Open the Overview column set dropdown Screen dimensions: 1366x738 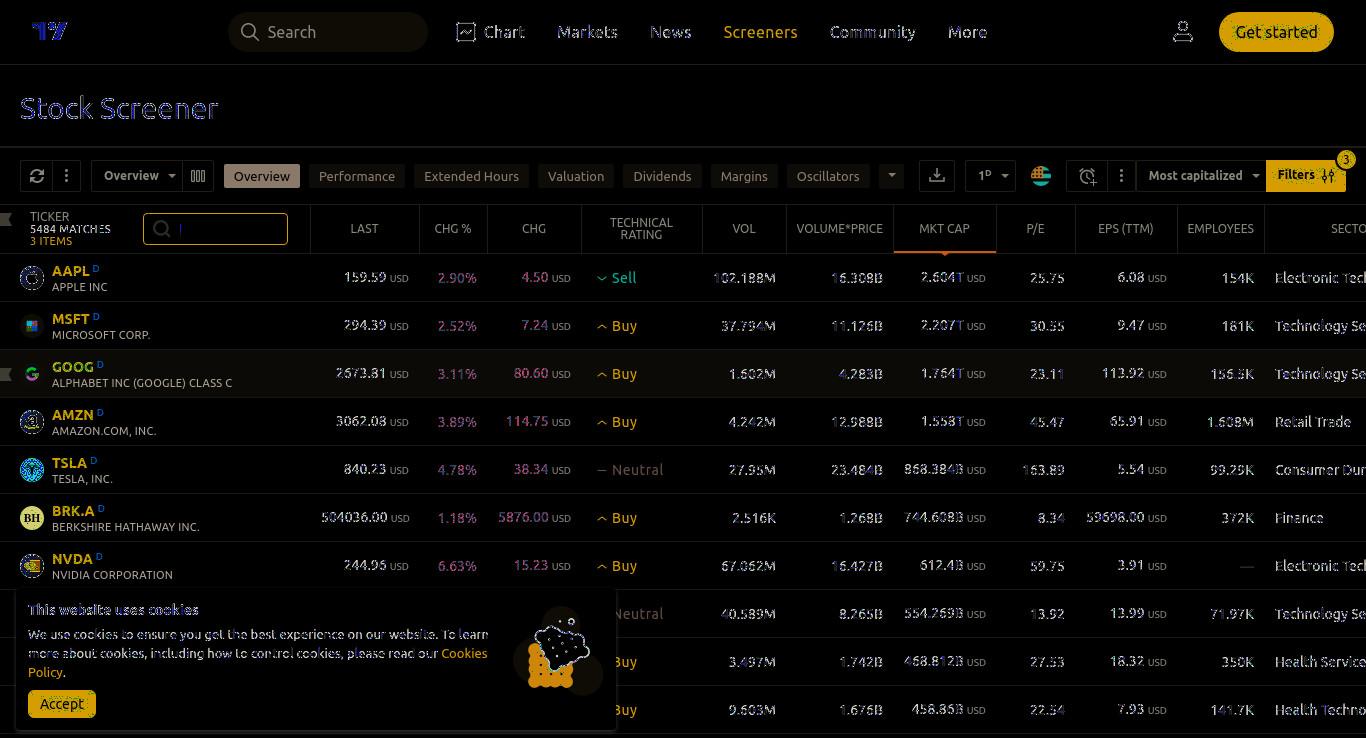(x=139, y=176)
